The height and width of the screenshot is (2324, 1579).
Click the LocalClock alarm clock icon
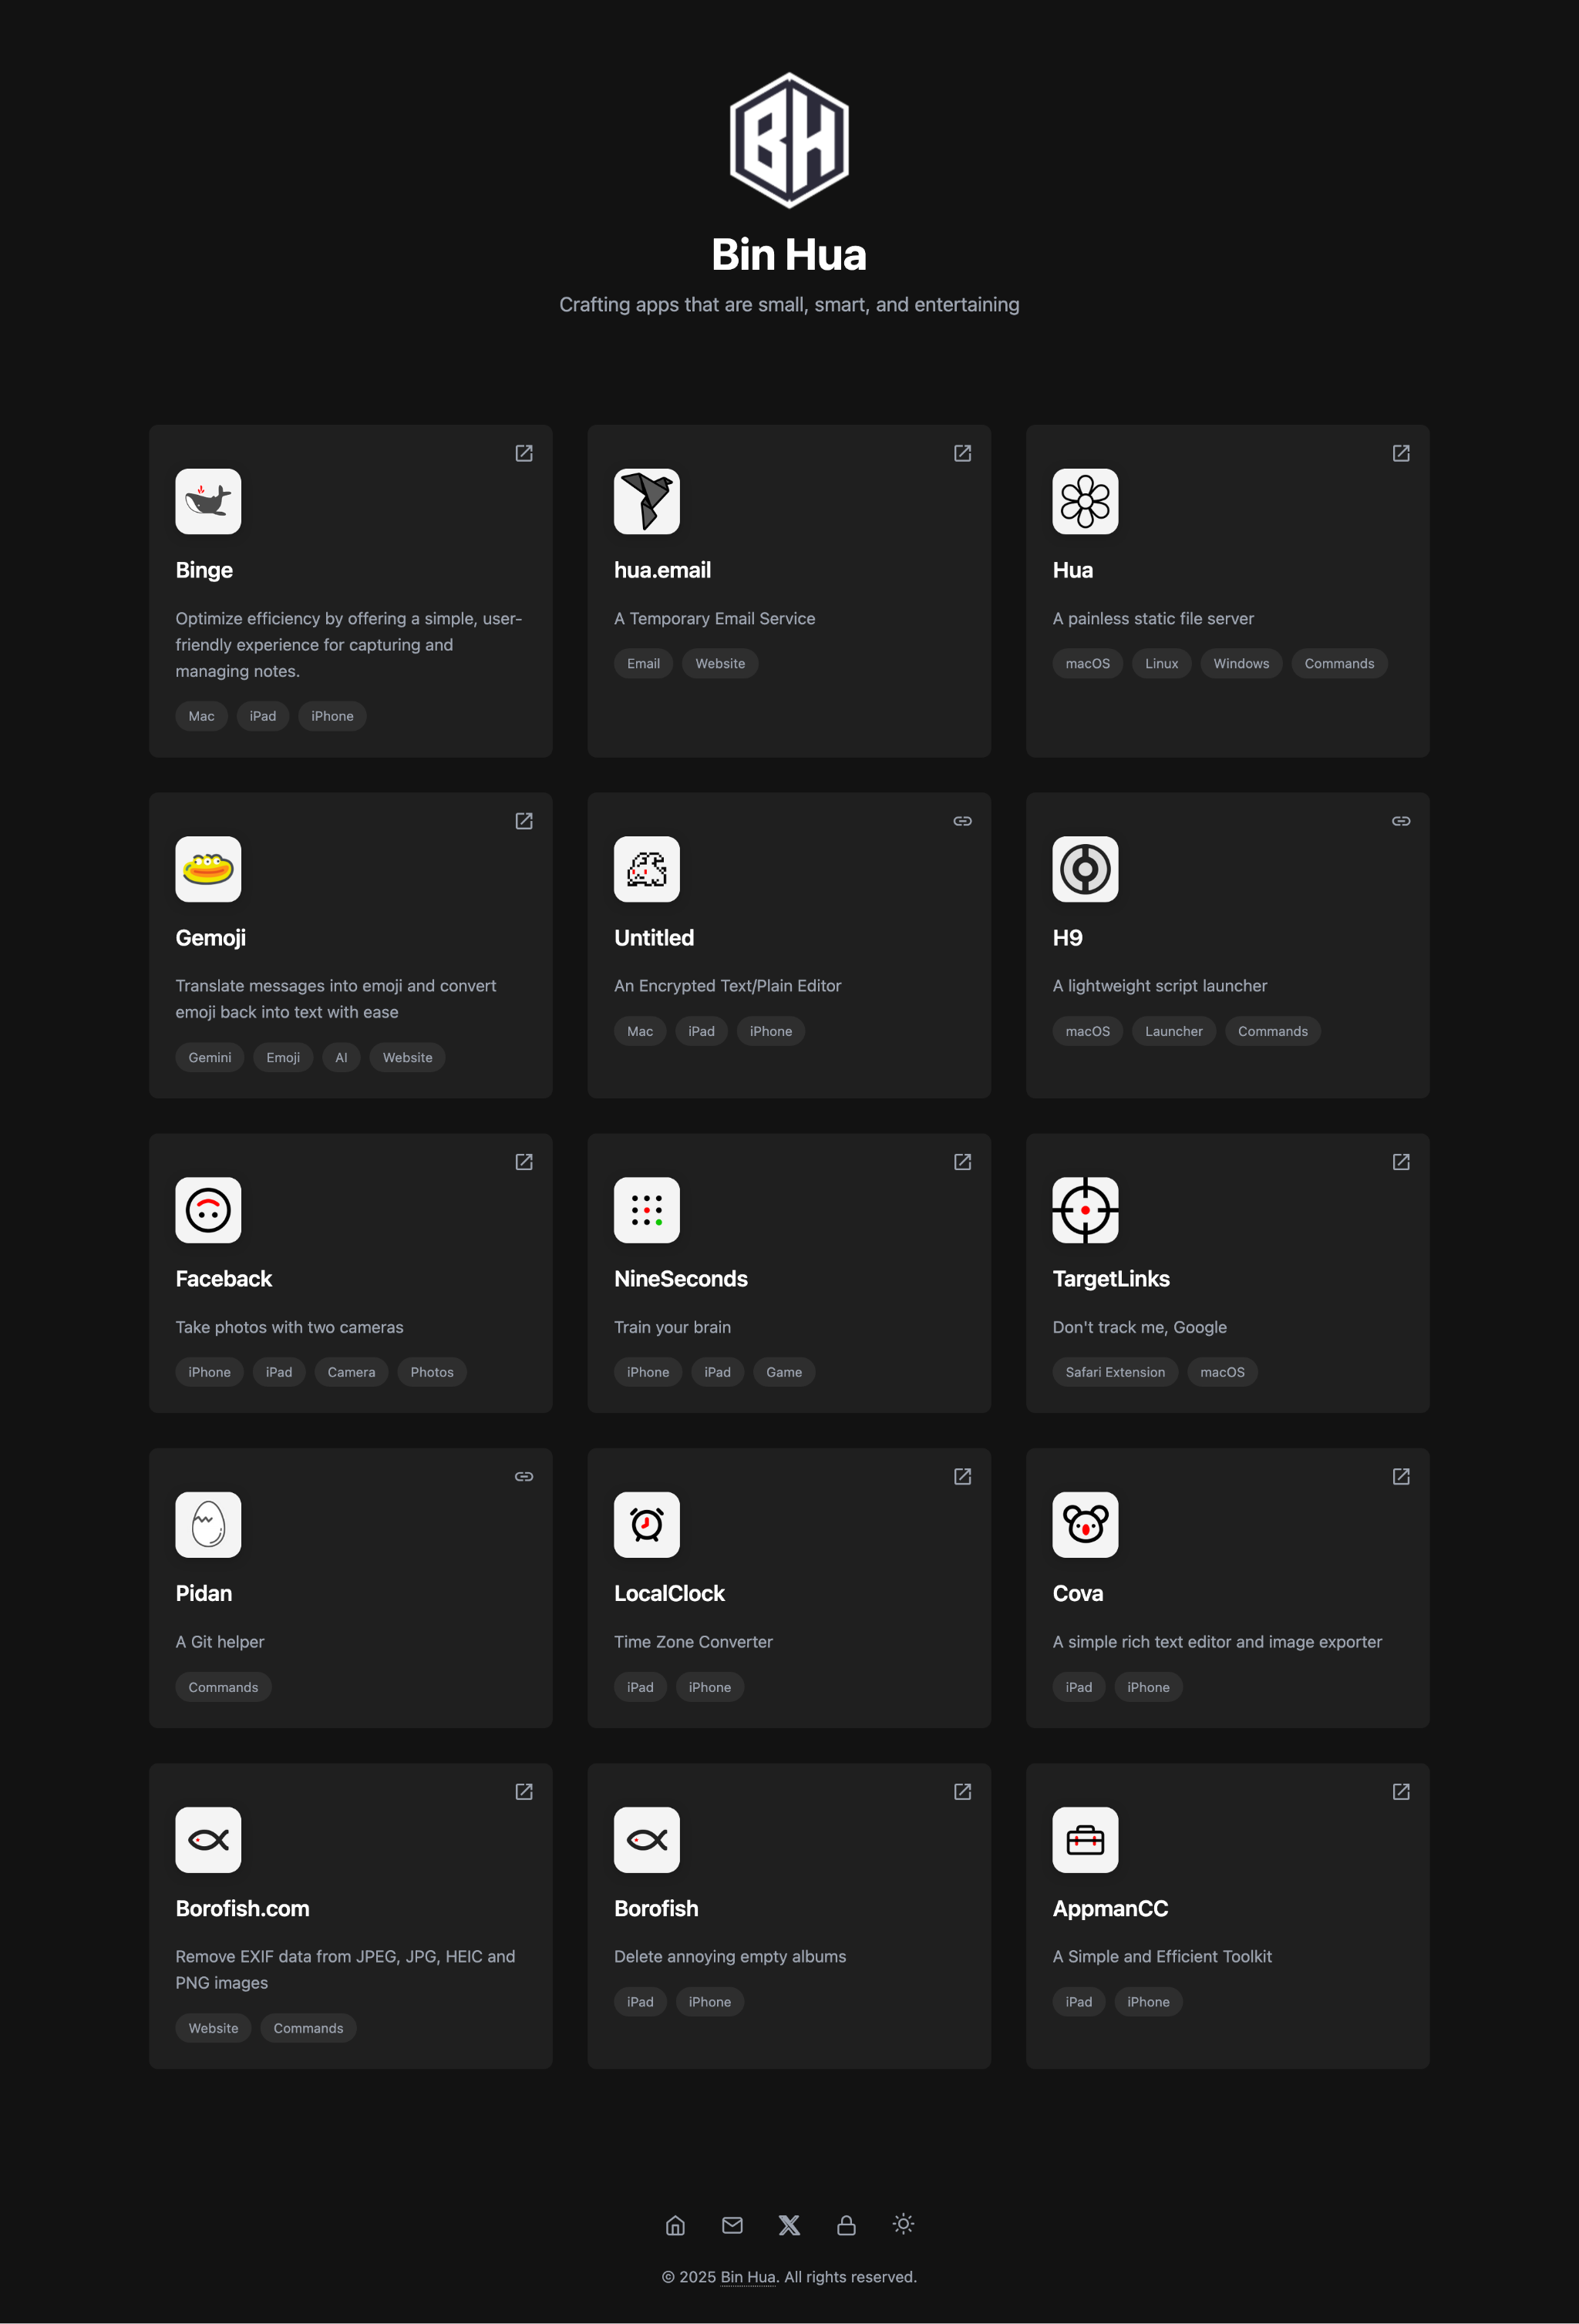646,1524
